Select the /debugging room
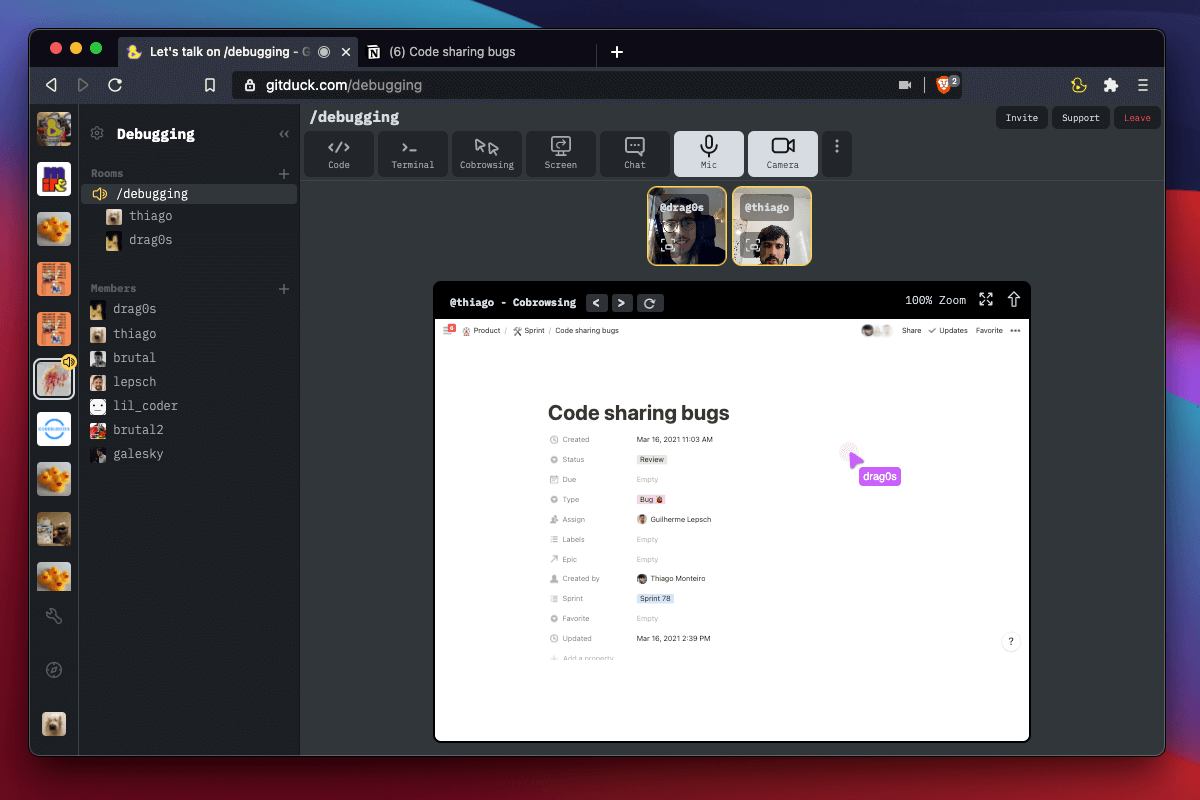Viewport: 1200px width, 800px height. click(x=189, y=194)
